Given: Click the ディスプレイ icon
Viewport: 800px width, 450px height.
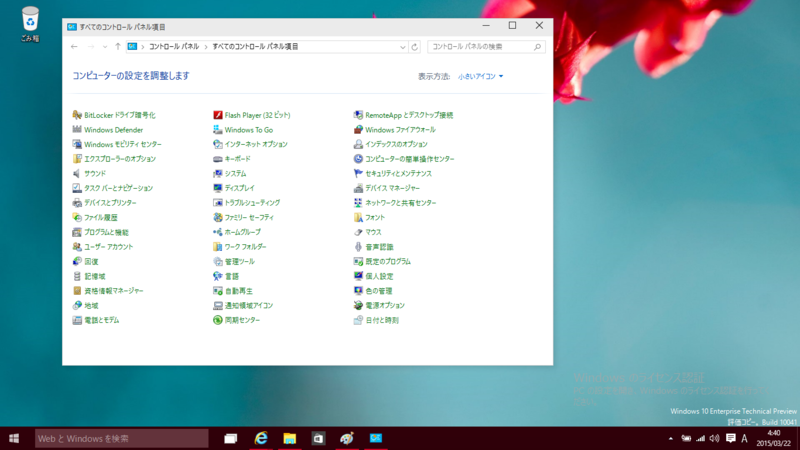Looking at the screenshot, I should (x=218, y=188).
